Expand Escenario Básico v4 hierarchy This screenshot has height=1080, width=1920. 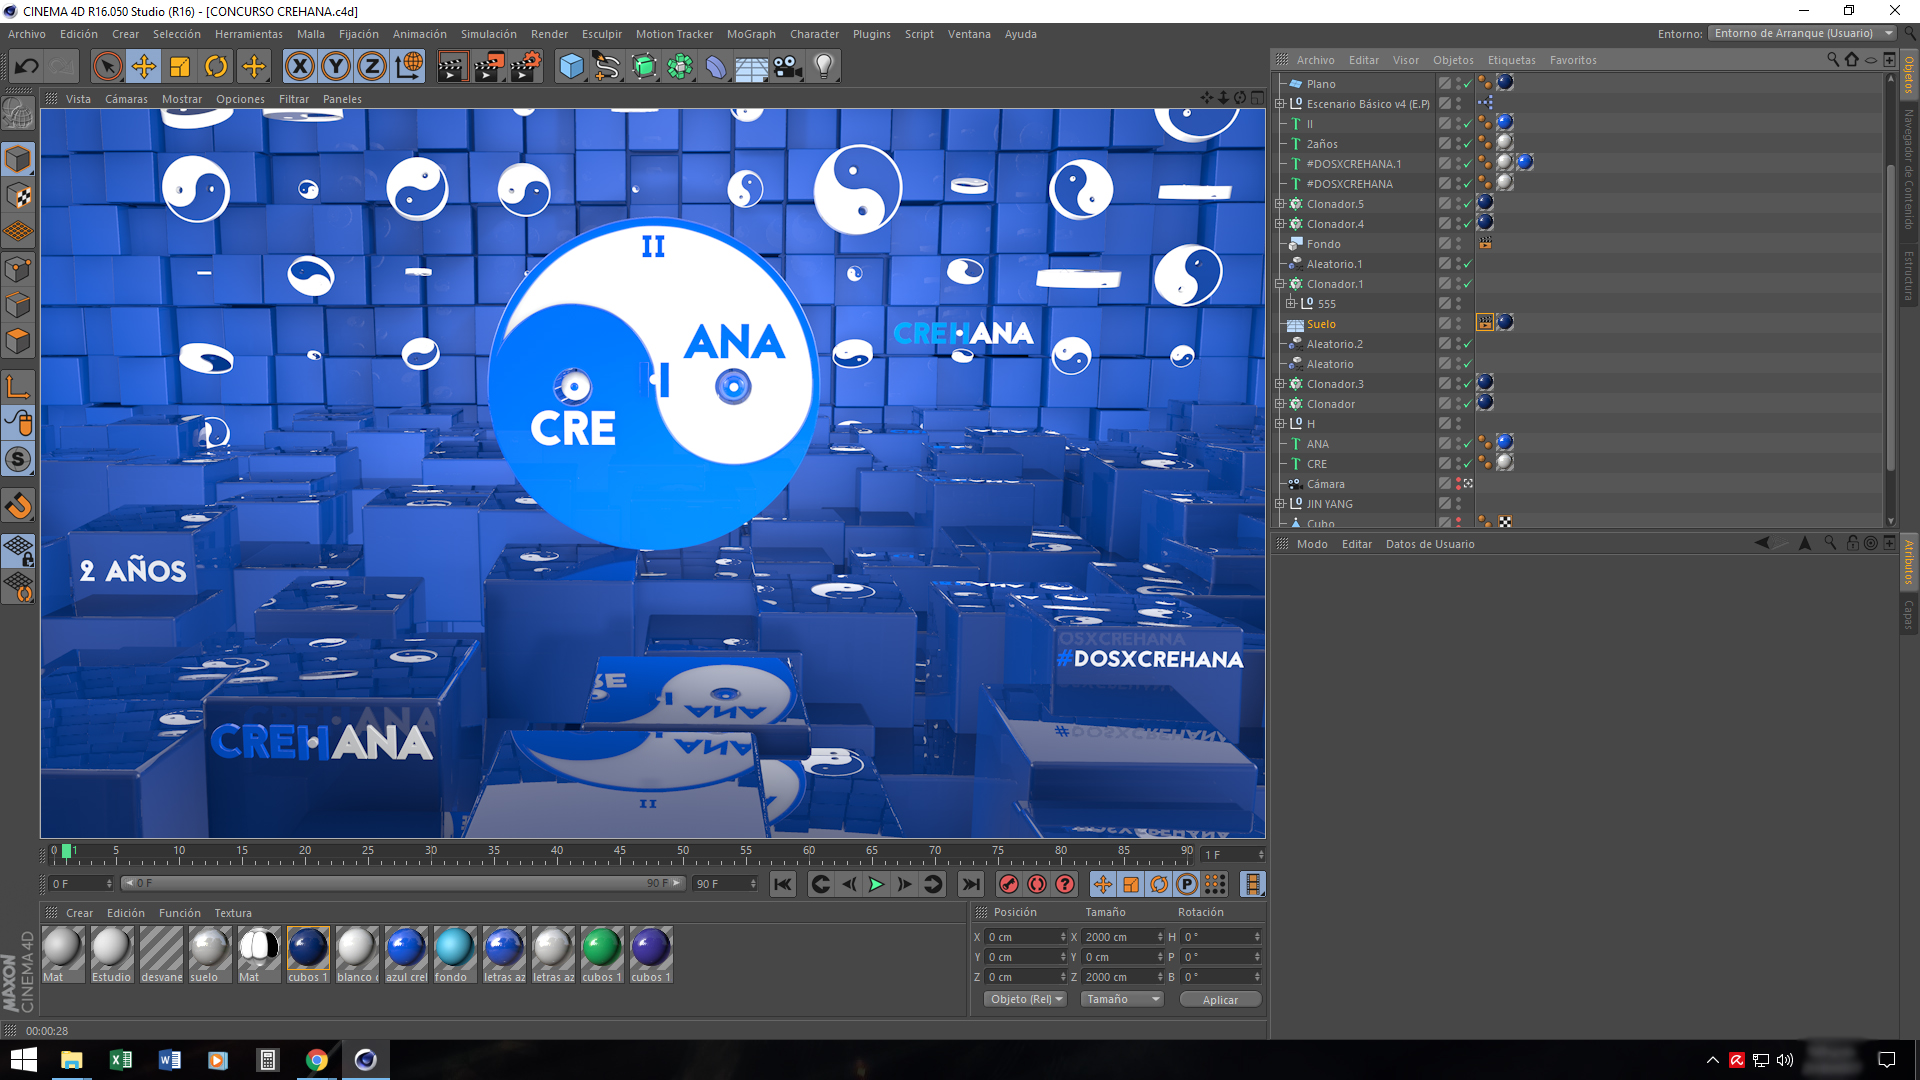1280,103
